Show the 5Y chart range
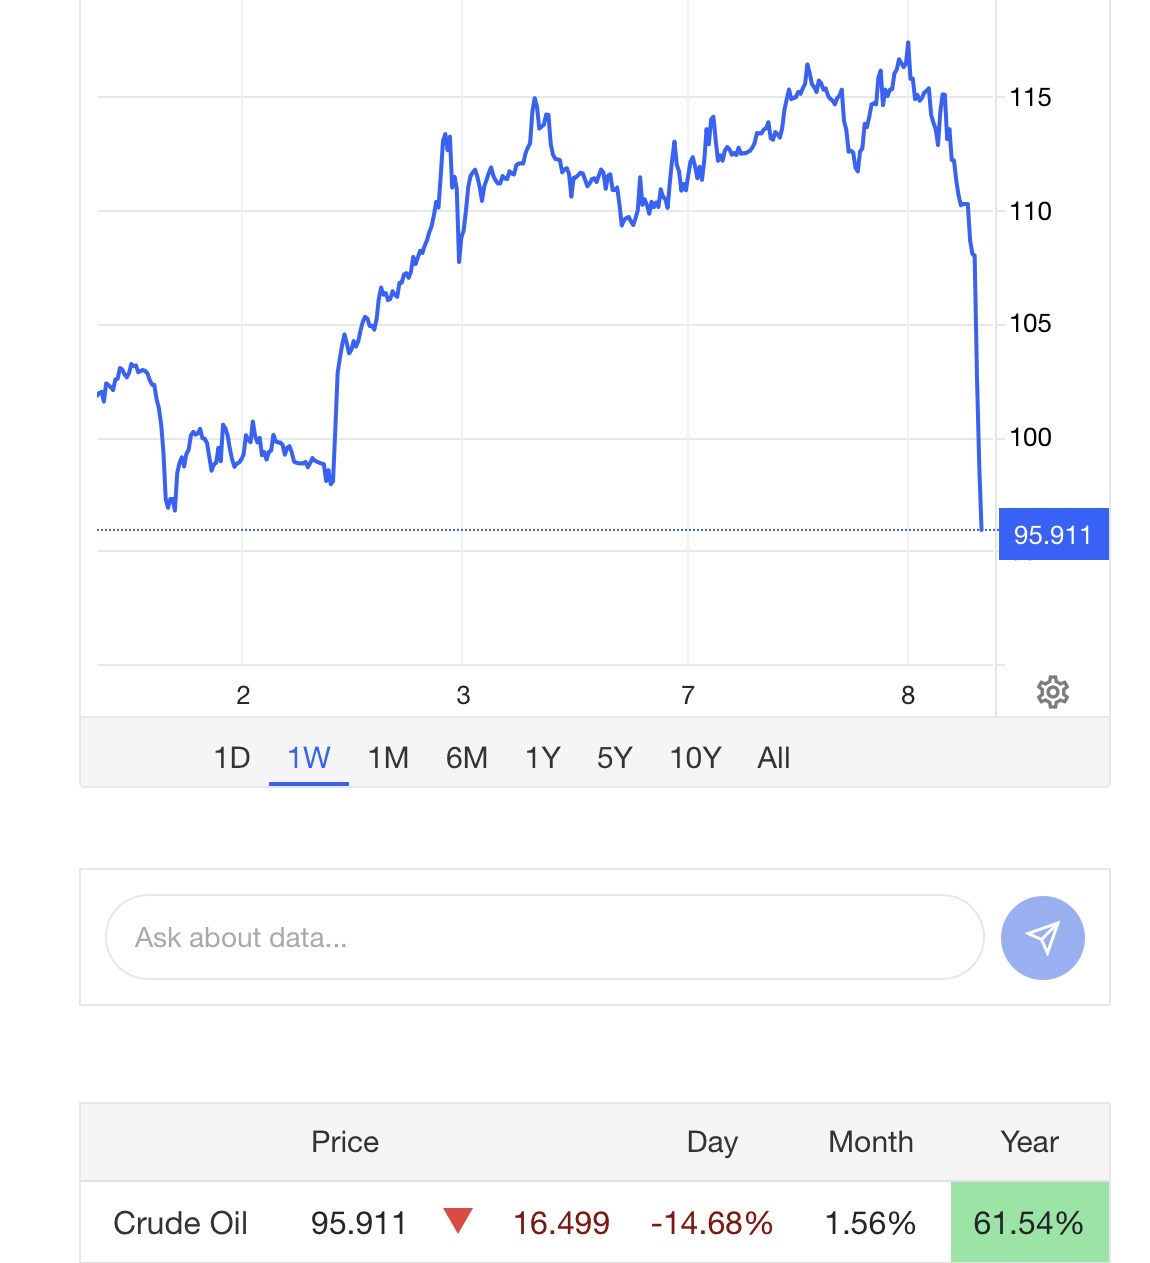The image size is (1150, 1263). pos(615,758)
